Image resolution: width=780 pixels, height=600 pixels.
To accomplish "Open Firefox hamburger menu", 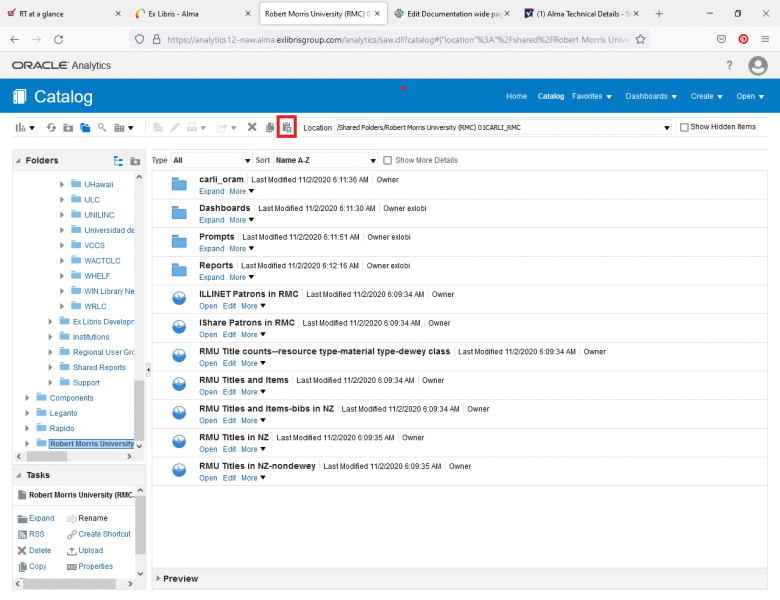I will tap(765, 39).
